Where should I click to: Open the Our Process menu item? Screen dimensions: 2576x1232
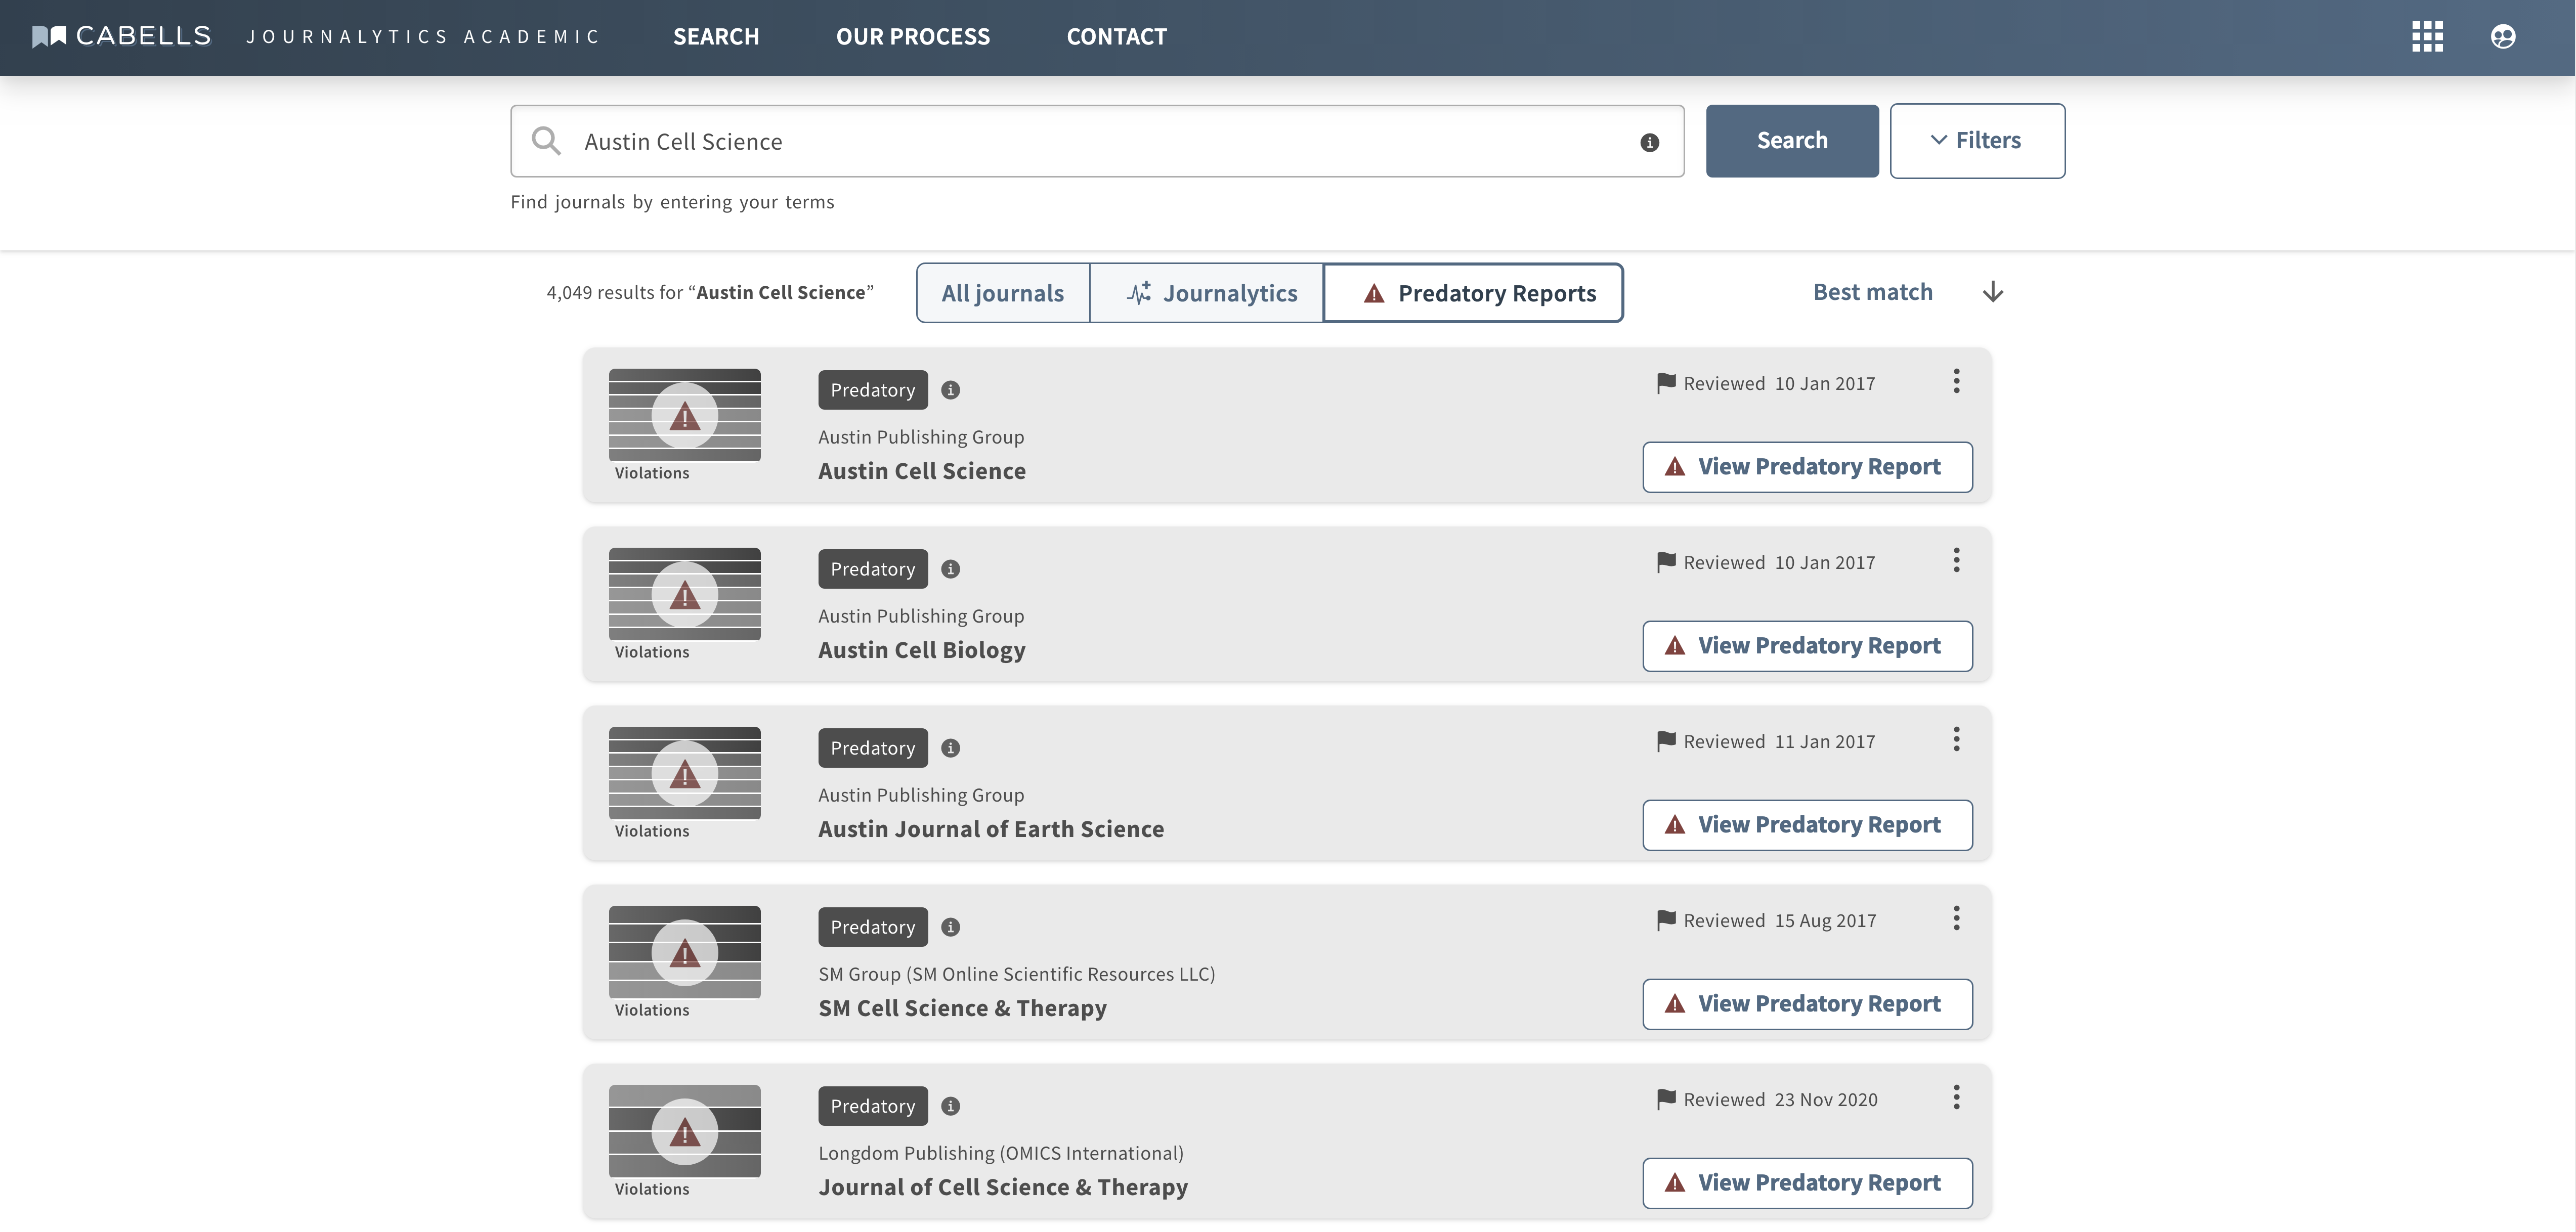[x=912, y=37]
